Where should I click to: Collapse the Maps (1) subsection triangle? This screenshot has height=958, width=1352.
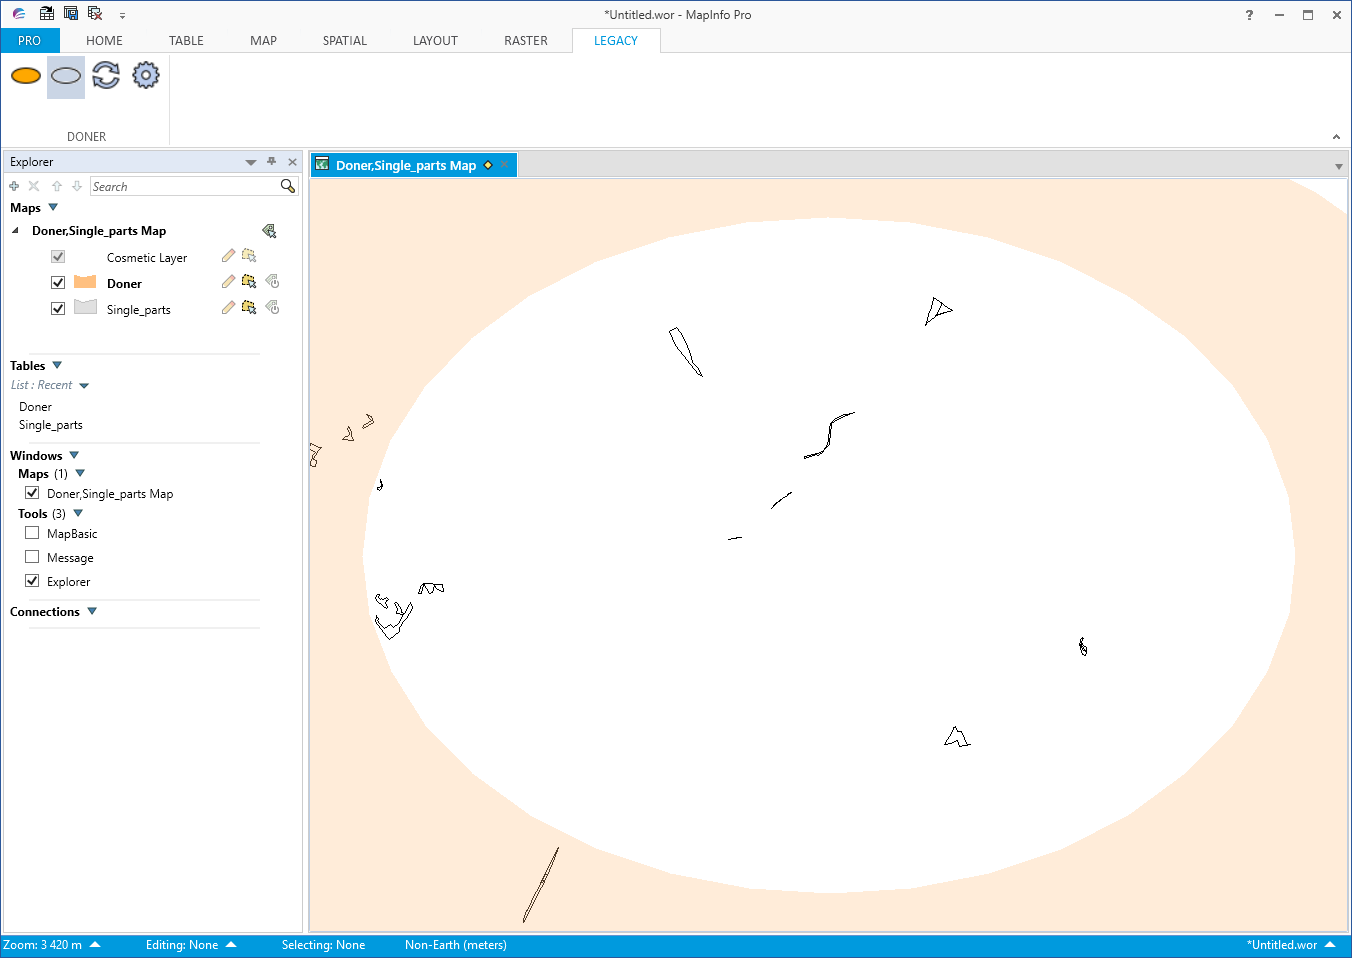80,473
